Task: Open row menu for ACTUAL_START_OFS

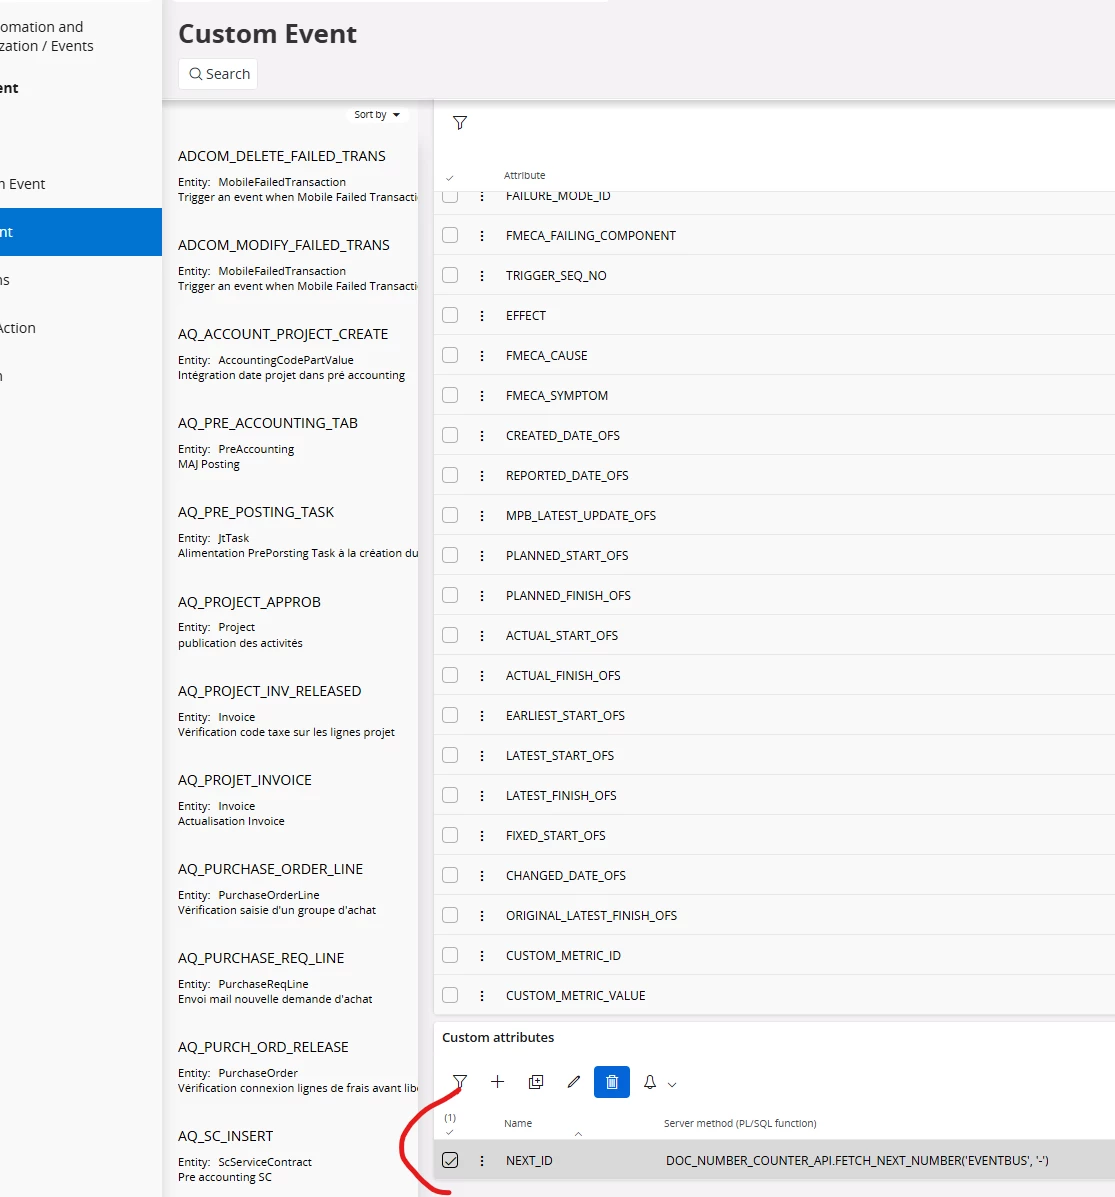Action: (482, 635)
